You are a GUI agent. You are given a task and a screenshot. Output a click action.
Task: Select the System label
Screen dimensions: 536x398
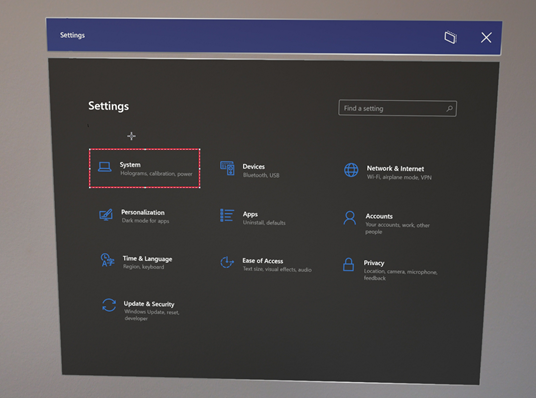coord(130,165)
